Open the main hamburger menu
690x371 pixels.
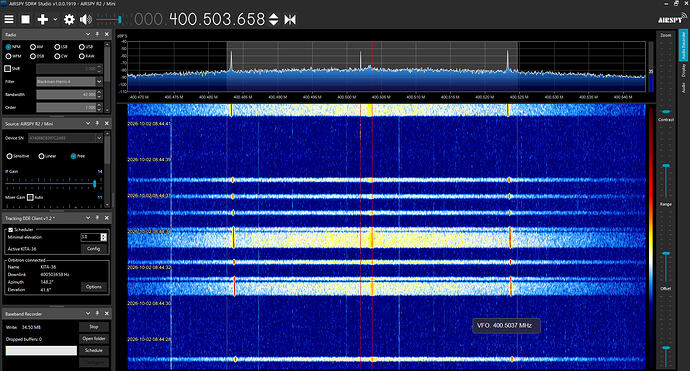pos(9,19)
